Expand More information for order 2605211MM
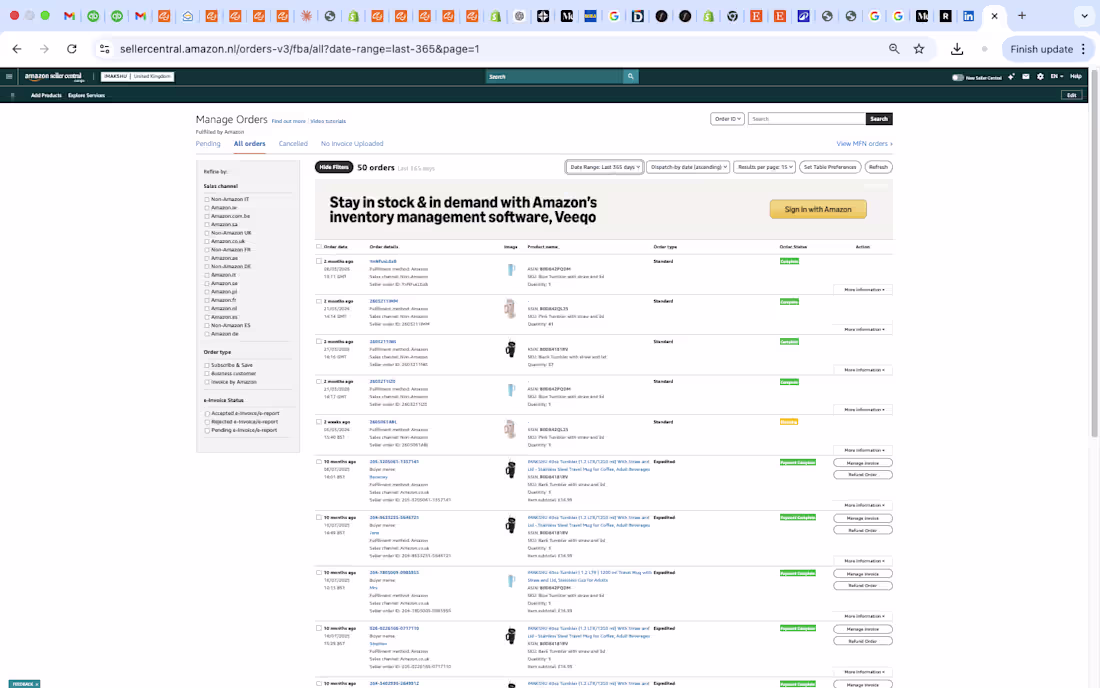Viewport: 1100px width, 688px height. (864, 330)
